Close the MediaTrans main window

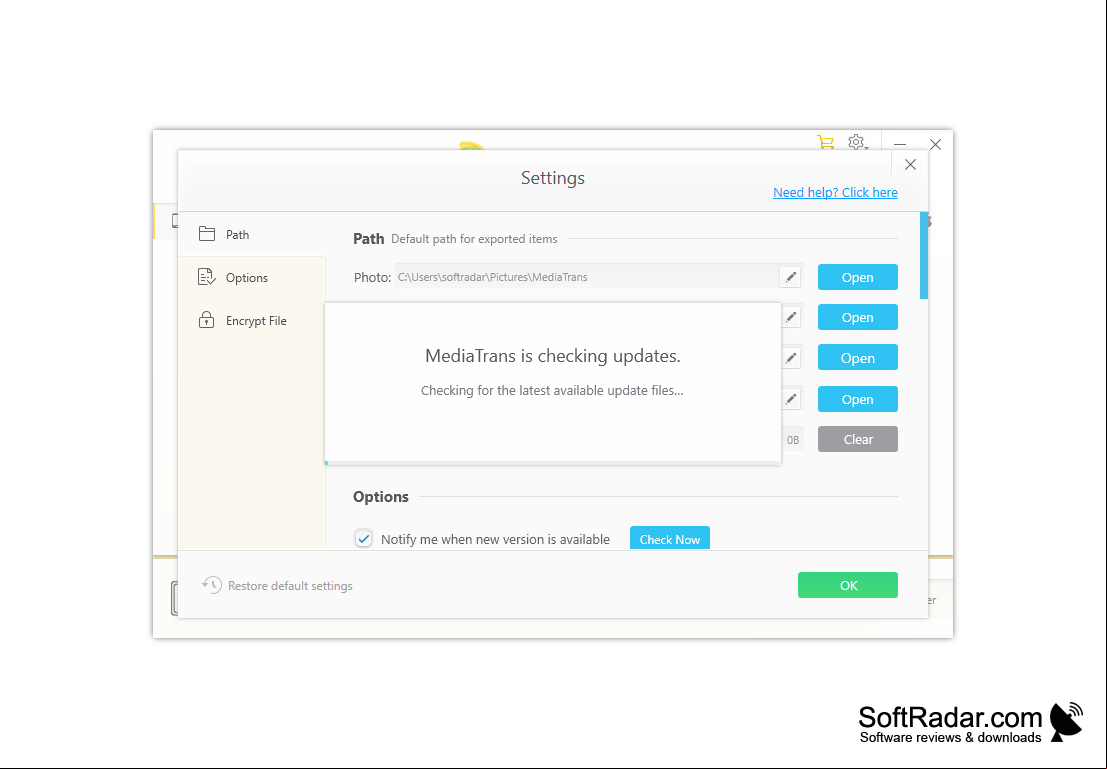click(x=935, y=144)
